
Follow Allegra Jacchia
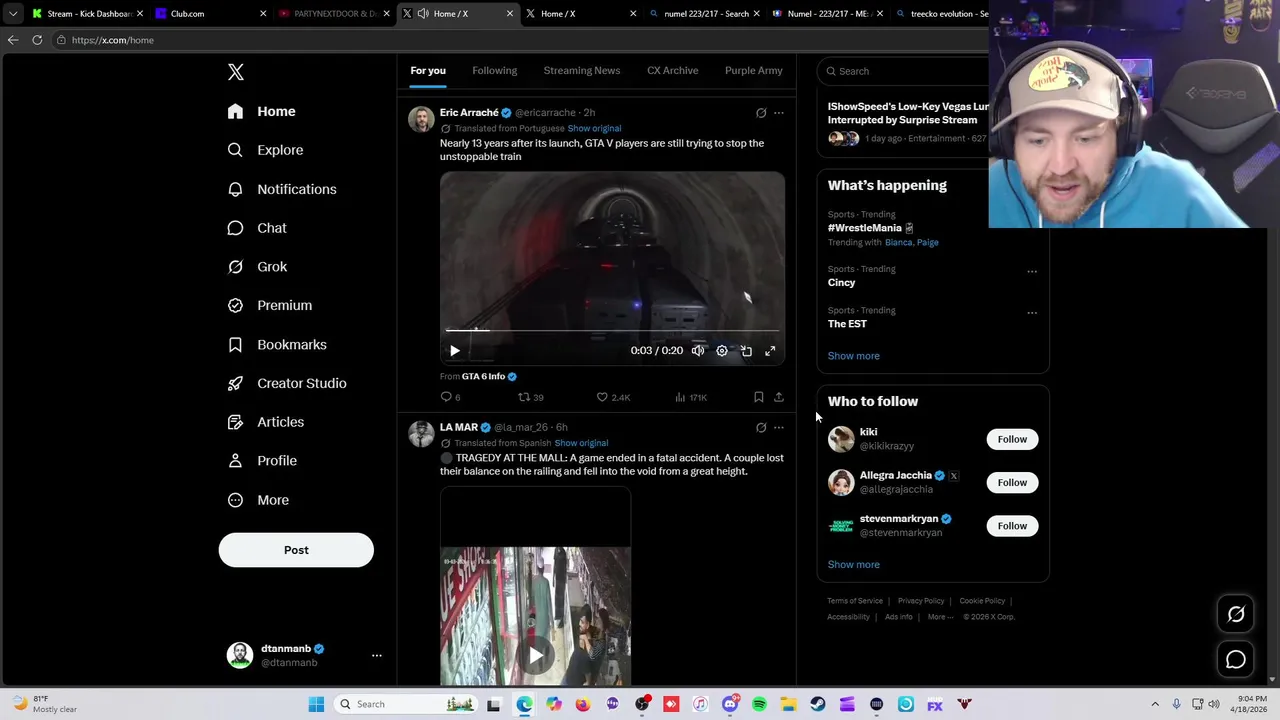pyautogui.click(x=1012, y=482)
